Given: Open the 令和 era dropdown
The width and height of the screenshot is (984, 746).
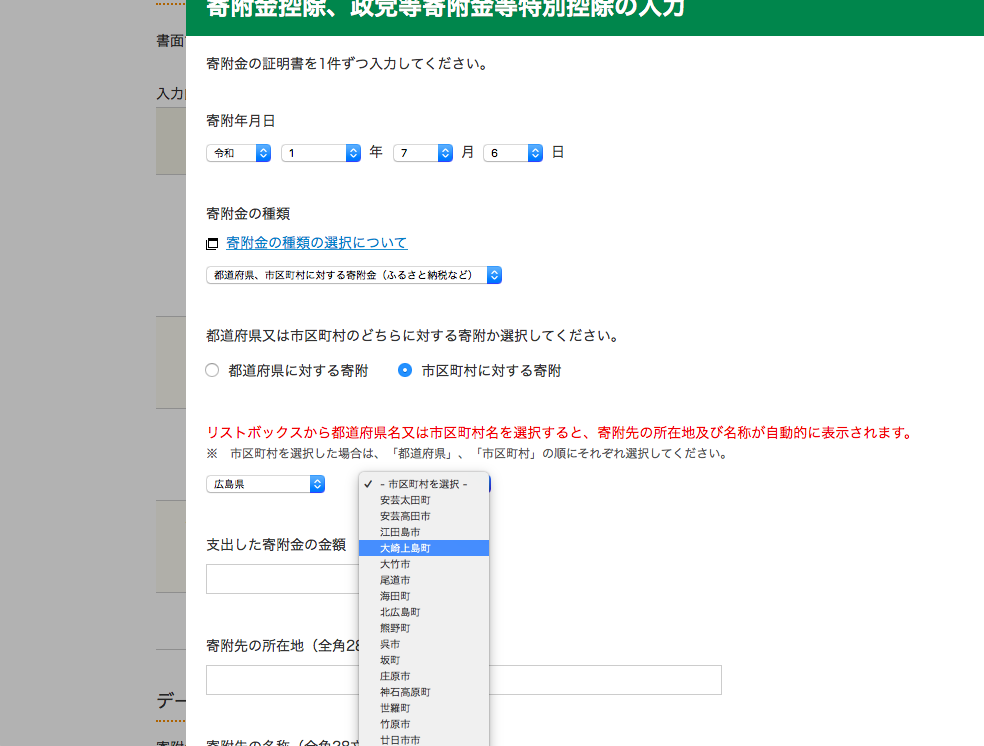Looking at the screenshot, I should point(238,152).
